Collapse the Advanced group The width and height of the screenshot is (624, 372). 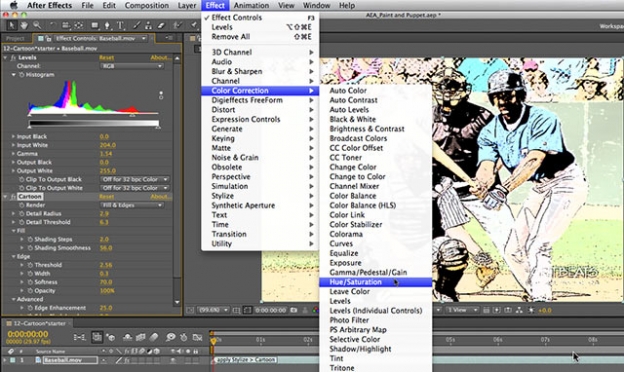coord(14,299)
